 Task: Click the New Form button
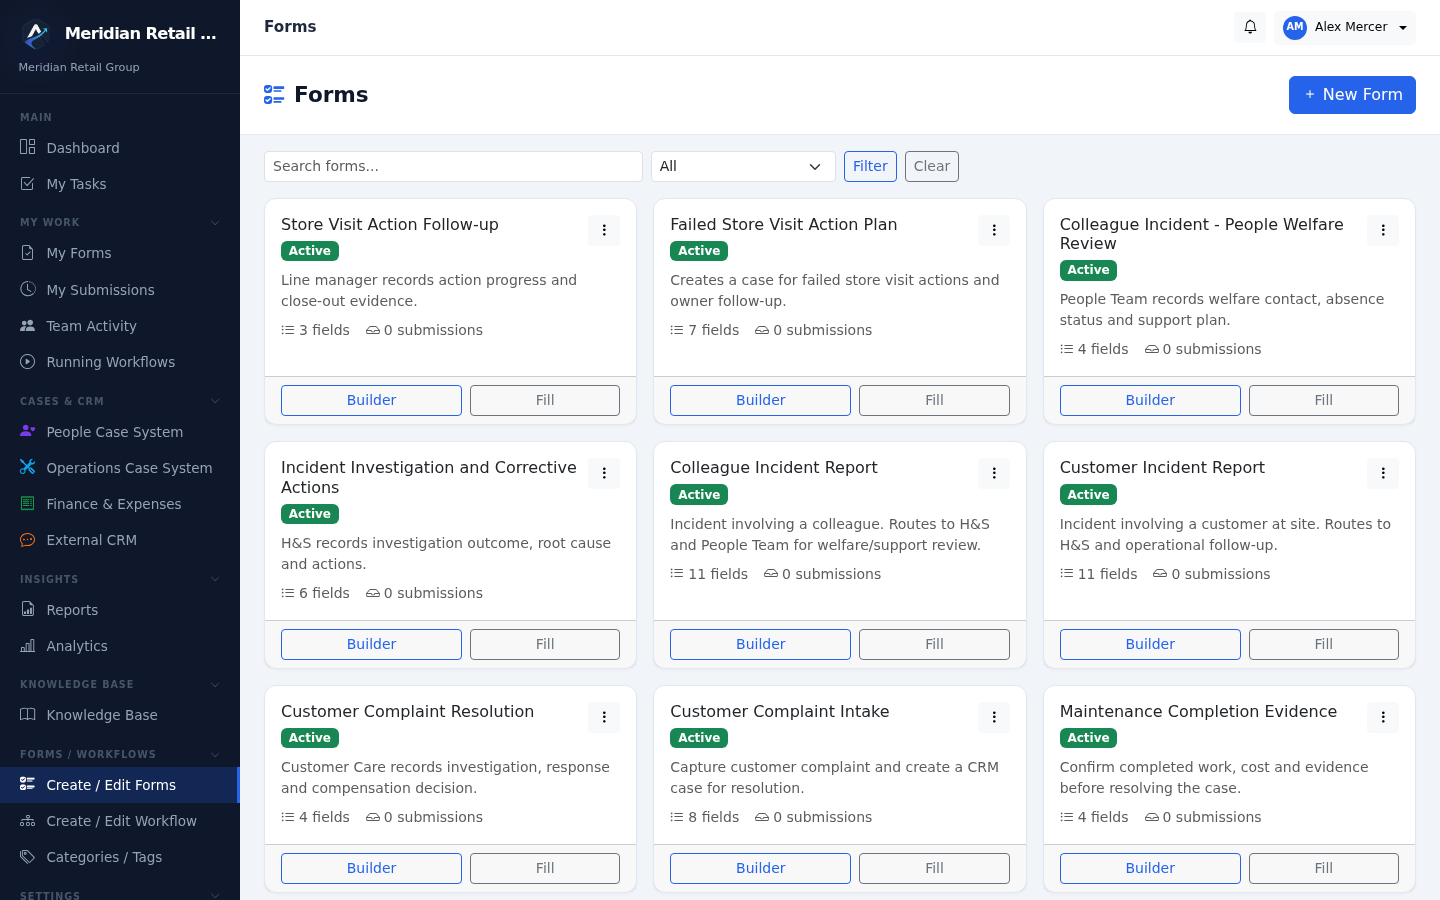1352,95
